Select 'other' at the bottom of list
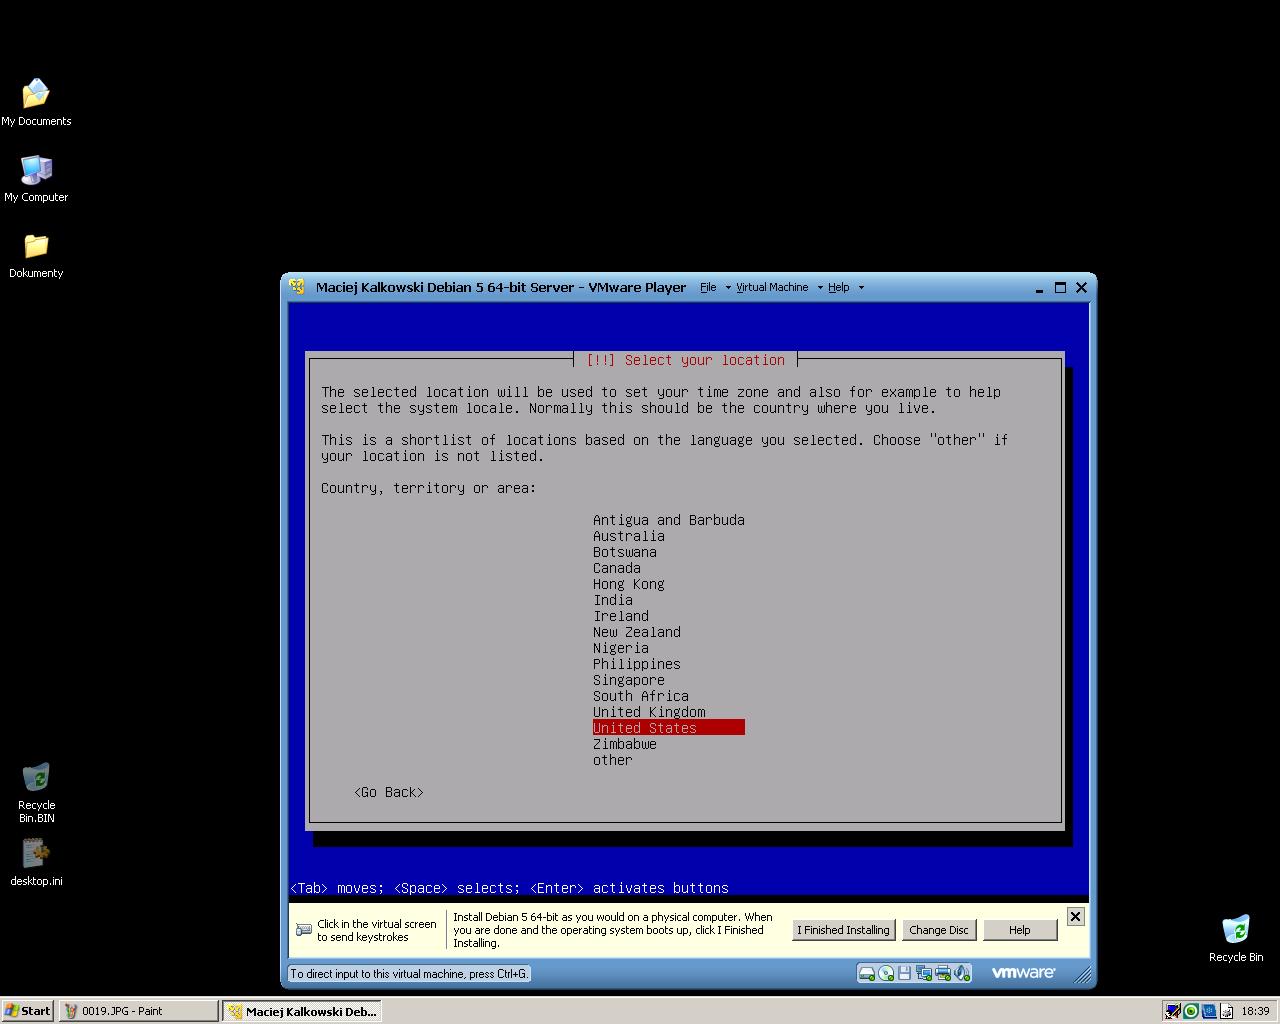The width and height of the screenshot is (1280, 1024). (x=612, y=760)
